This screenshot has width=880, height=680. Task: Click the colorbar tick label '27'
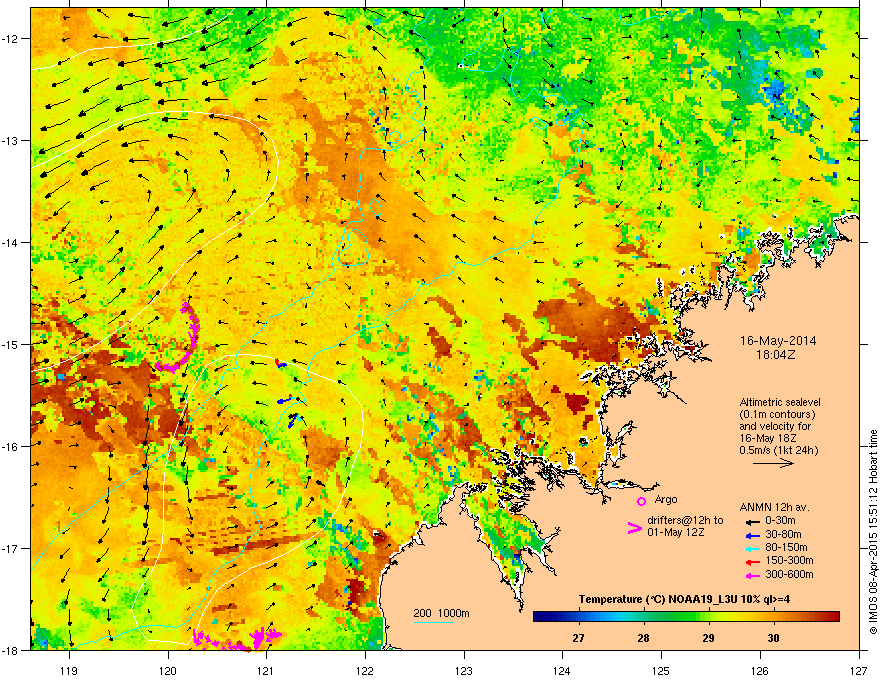tap(578, 638)
